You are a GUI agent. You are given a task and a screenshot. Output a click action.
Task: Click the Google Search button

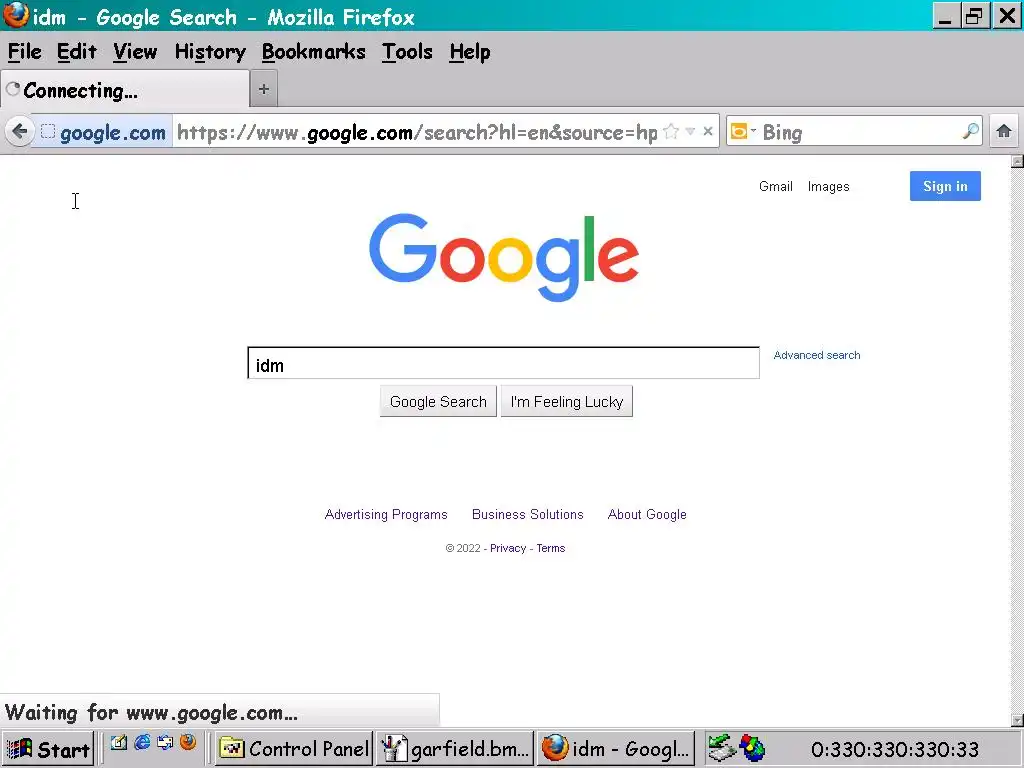(438, 402)
